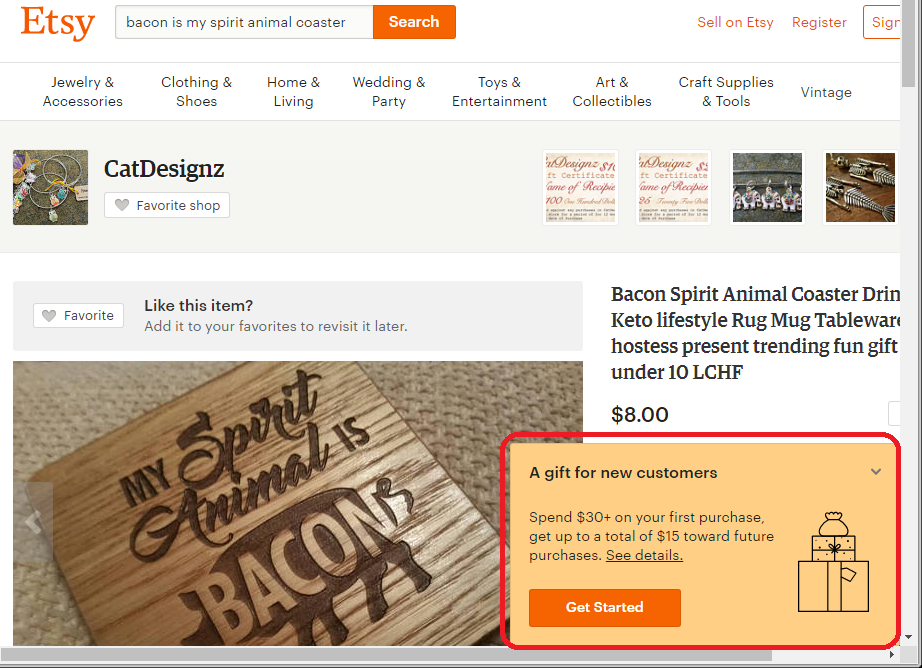Open the skeleton mermaid listing thumbnail

860,188
